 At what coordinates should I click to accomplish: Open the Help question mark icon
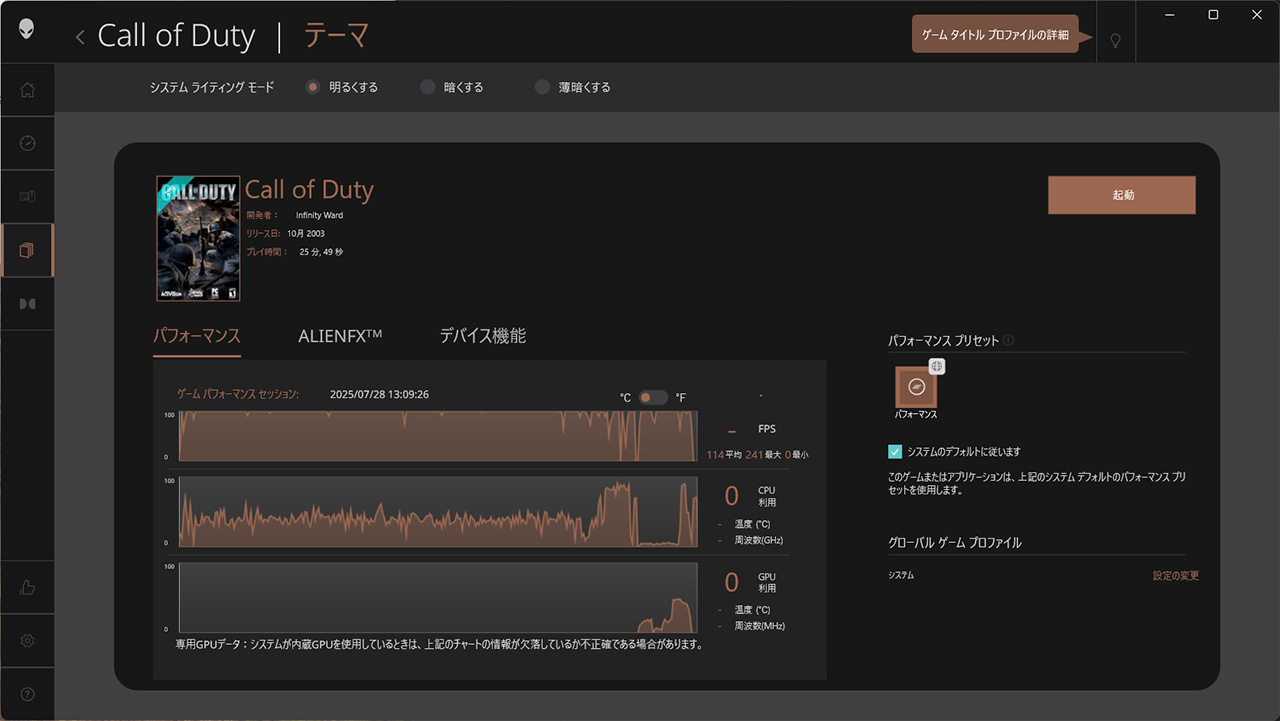[x=27, y=694]
